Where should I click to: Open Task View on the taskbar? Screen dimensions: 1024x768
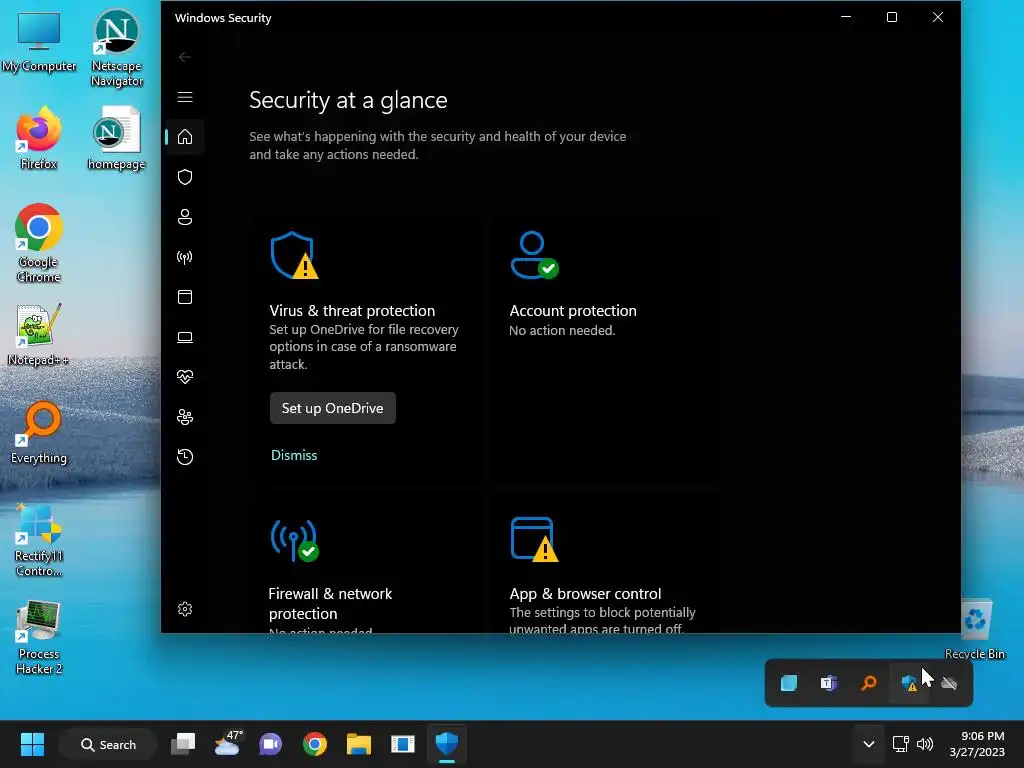tap(183, 744)
